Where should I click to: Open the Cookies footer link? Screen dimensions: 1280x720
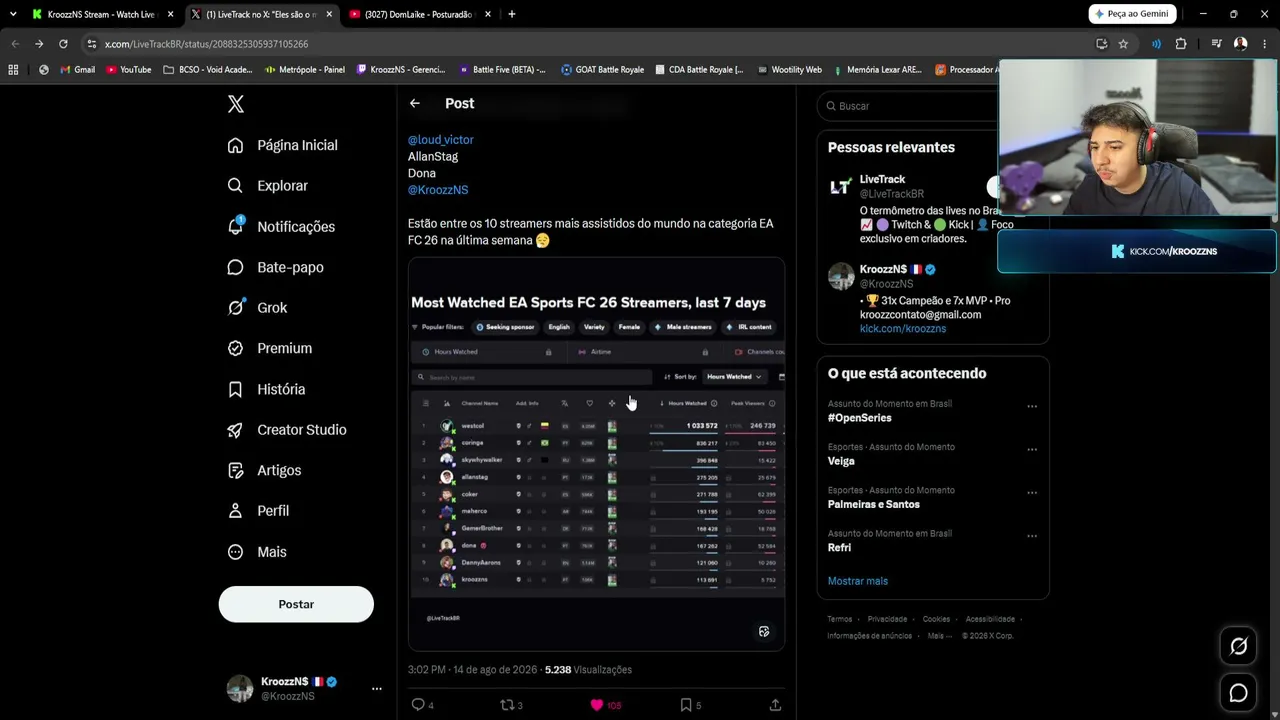[x=936, y=619]
